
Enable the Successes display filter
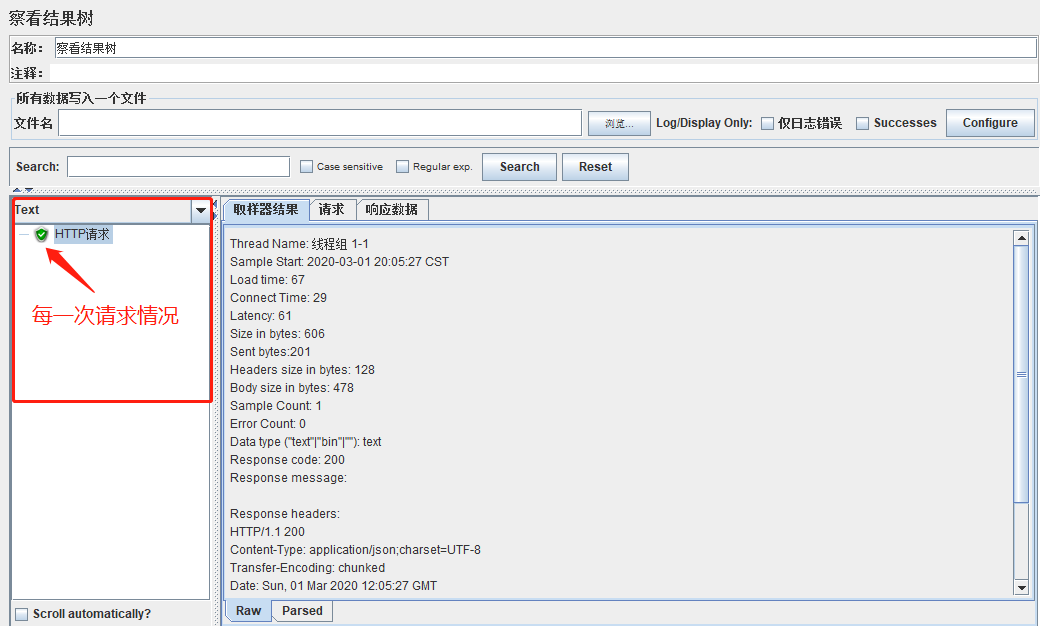862,122
